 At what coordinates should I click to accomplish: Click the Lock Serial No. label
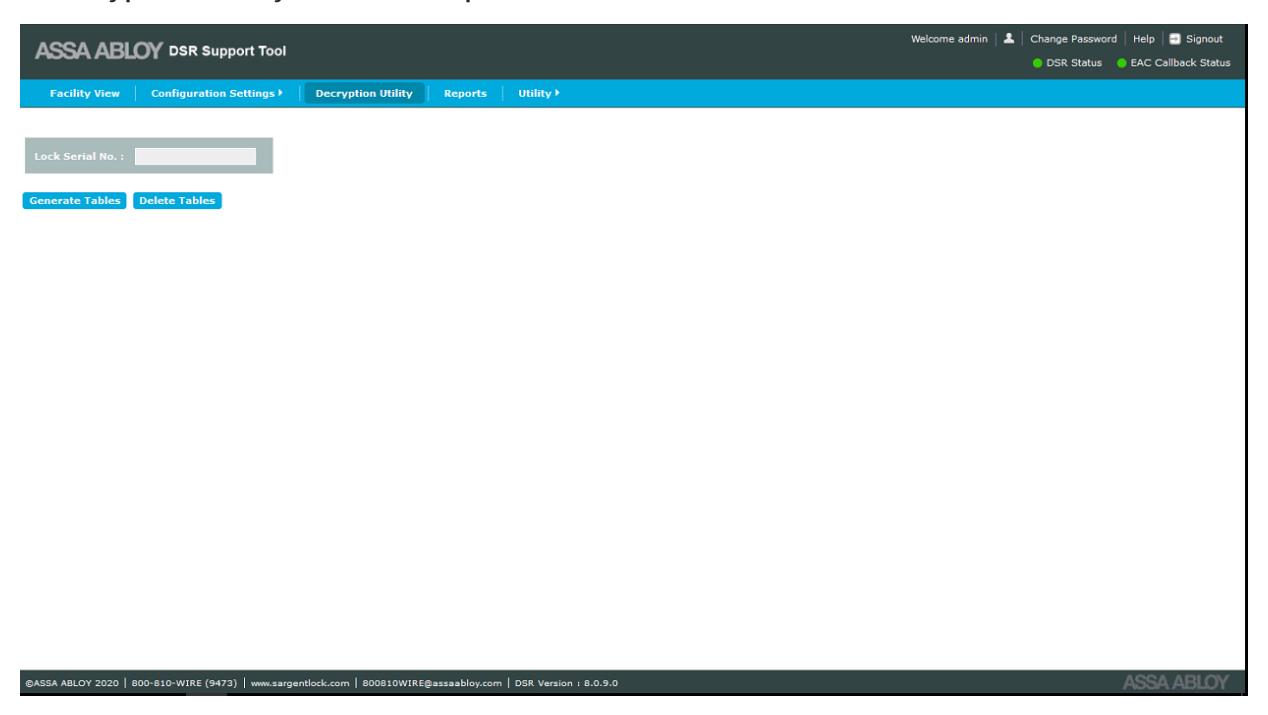click(x=79, y=156)
